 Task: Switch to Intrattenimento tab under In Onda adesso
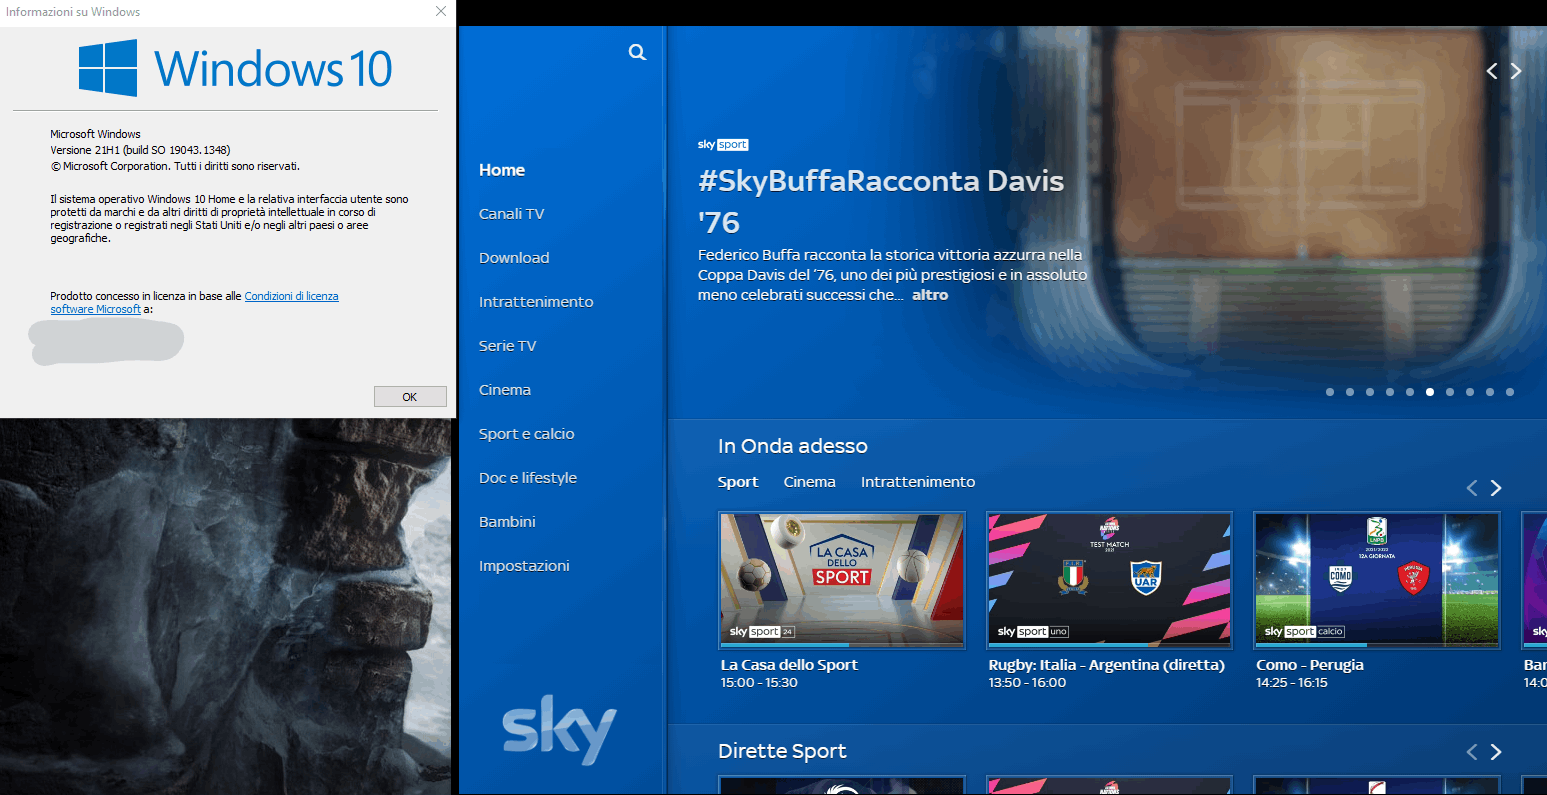coord(918,482)
